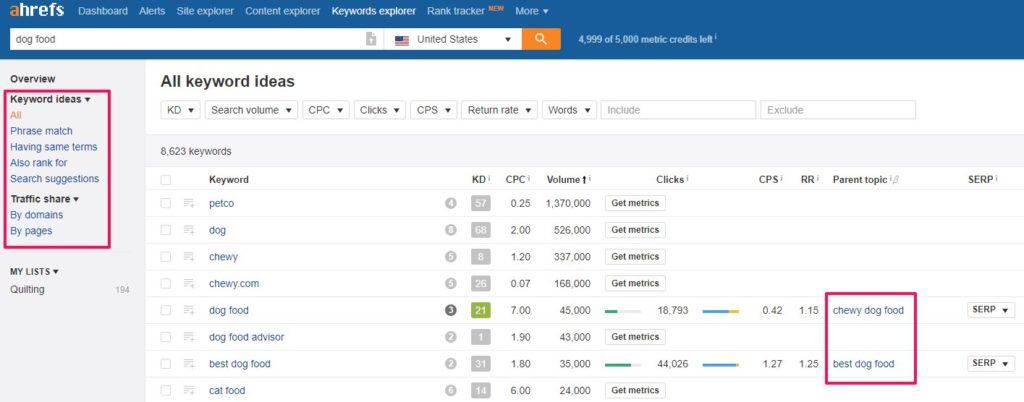Screen dimensions: 1024x402
Task: Check the box for dog keyword
Action: point(166,230)
